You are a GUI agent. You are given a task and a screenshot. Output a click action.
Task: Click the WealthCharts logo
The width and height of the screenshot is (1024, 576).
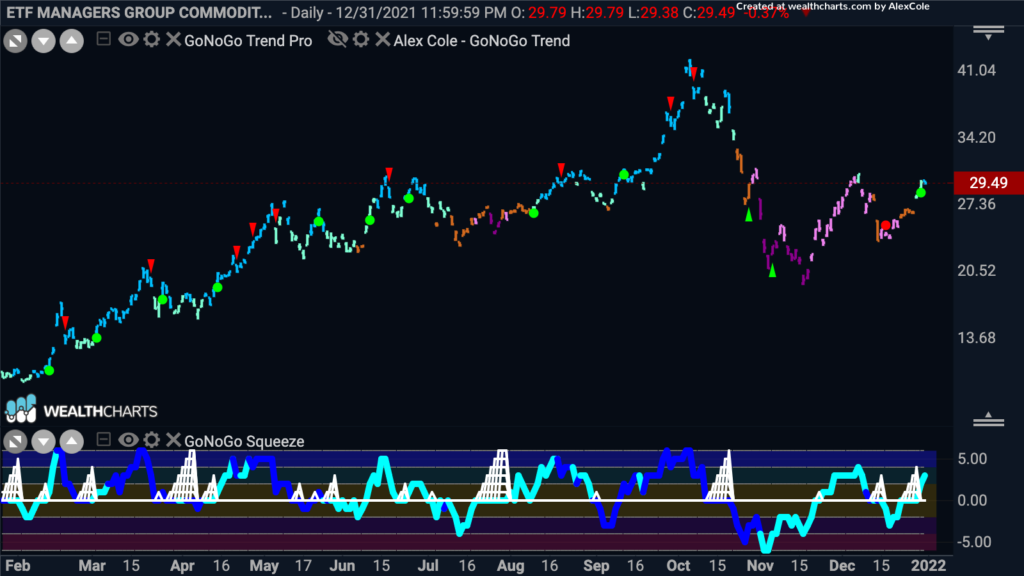tap(82, 410)
